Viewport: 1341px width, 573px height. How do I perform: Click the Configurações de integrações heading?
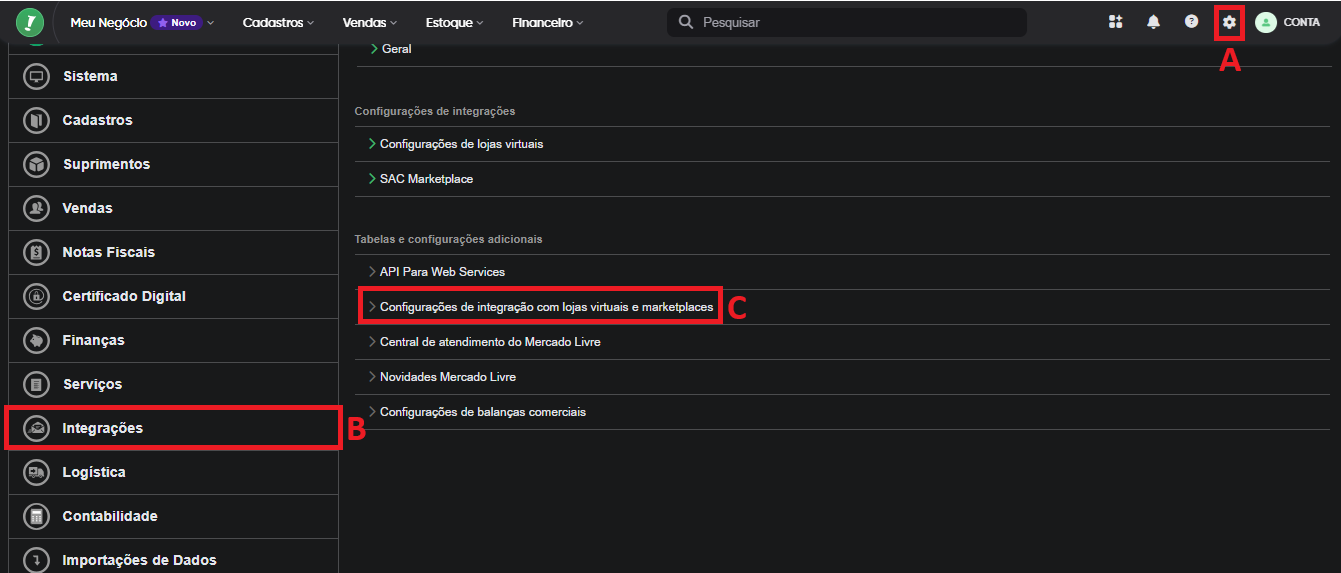coord(435,111)
